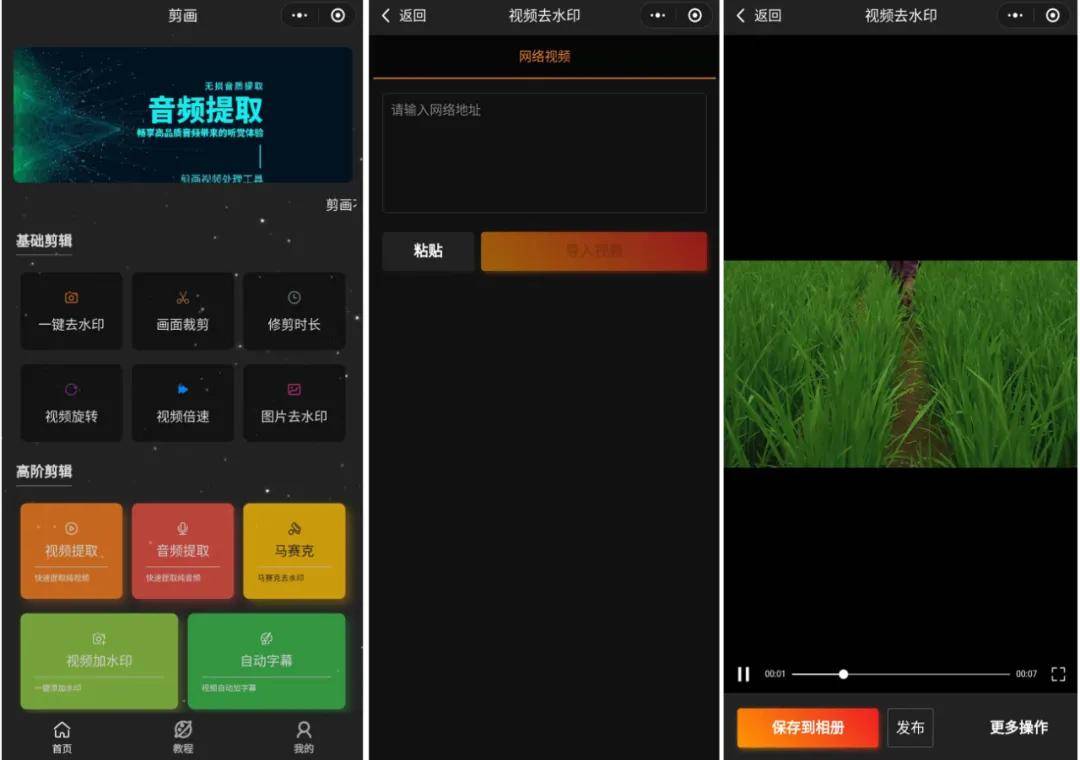Click the 请输入网络地址 URL input field
1080x760 pixels.
pos(544,152)
